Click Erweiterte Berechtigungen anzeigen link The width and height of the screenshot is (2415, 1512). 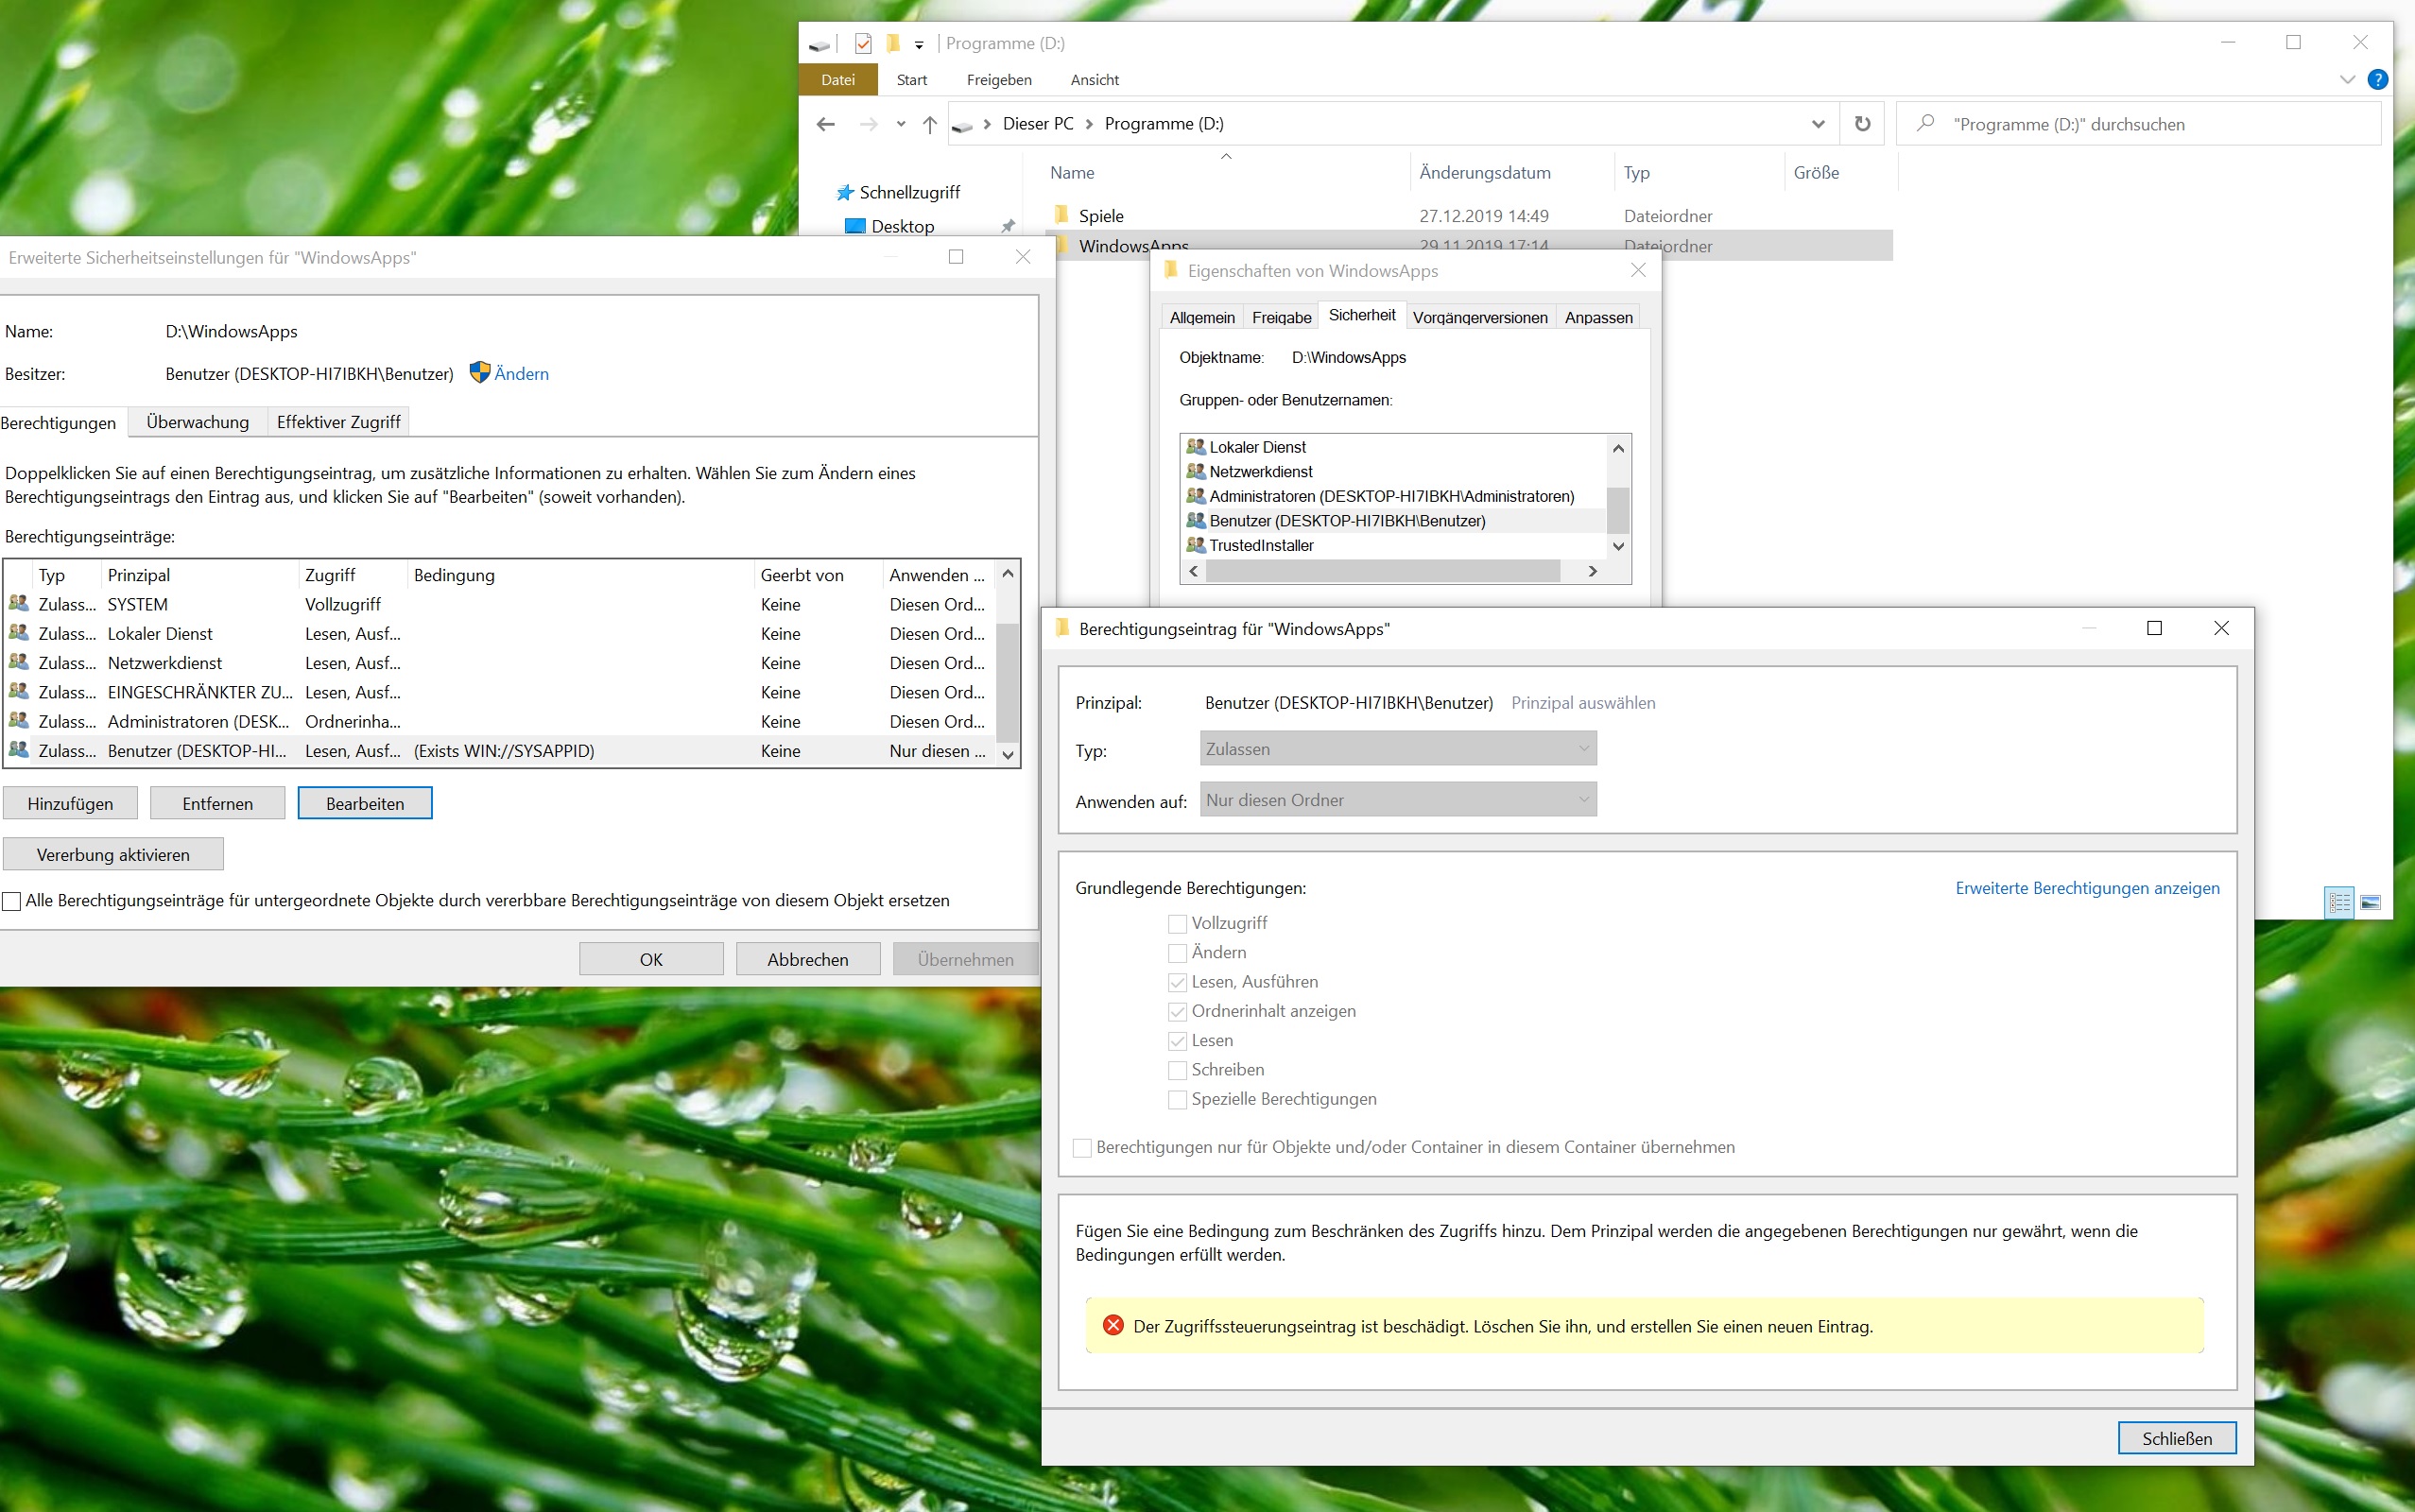2086,888
